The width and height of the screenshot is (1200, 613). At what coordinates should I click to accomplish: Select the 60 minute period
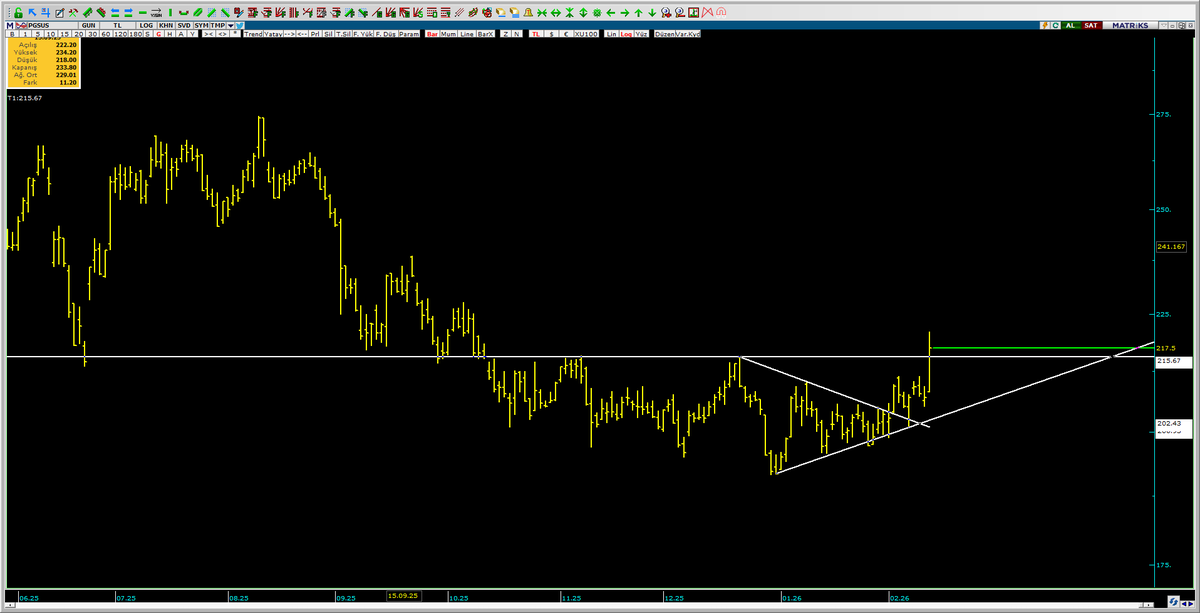[x=104, y=33]
